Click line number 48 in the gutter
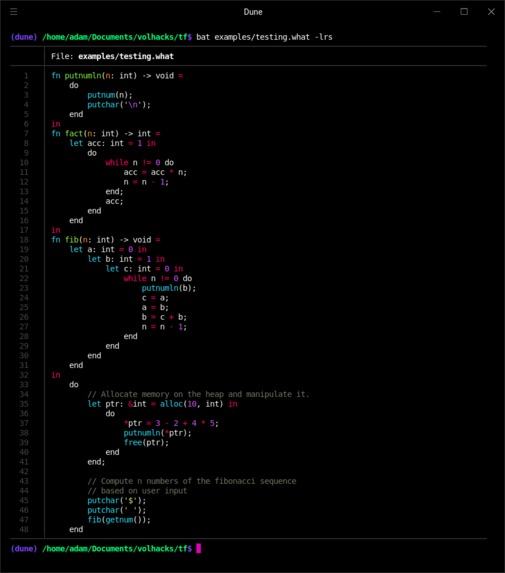 click(x=24, y=530)
